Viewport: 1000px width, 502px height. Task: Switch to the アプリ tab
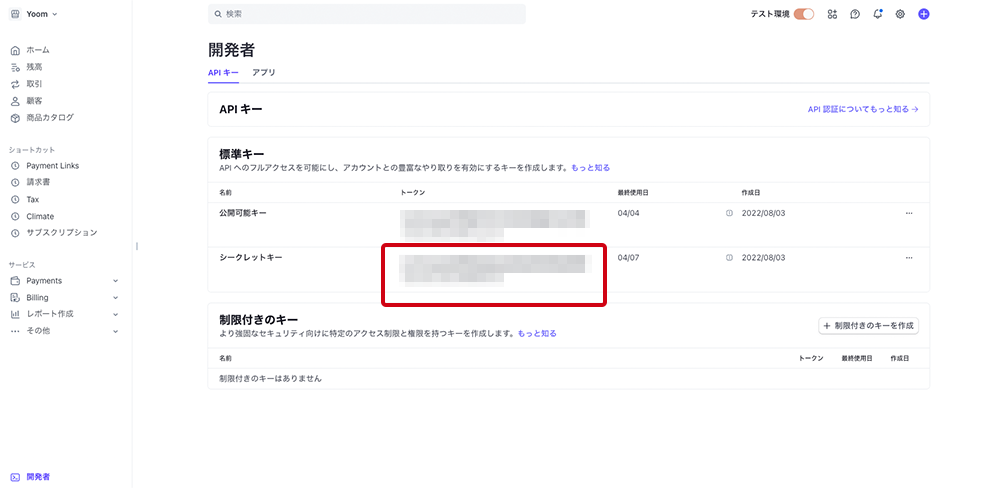[264, 73]
